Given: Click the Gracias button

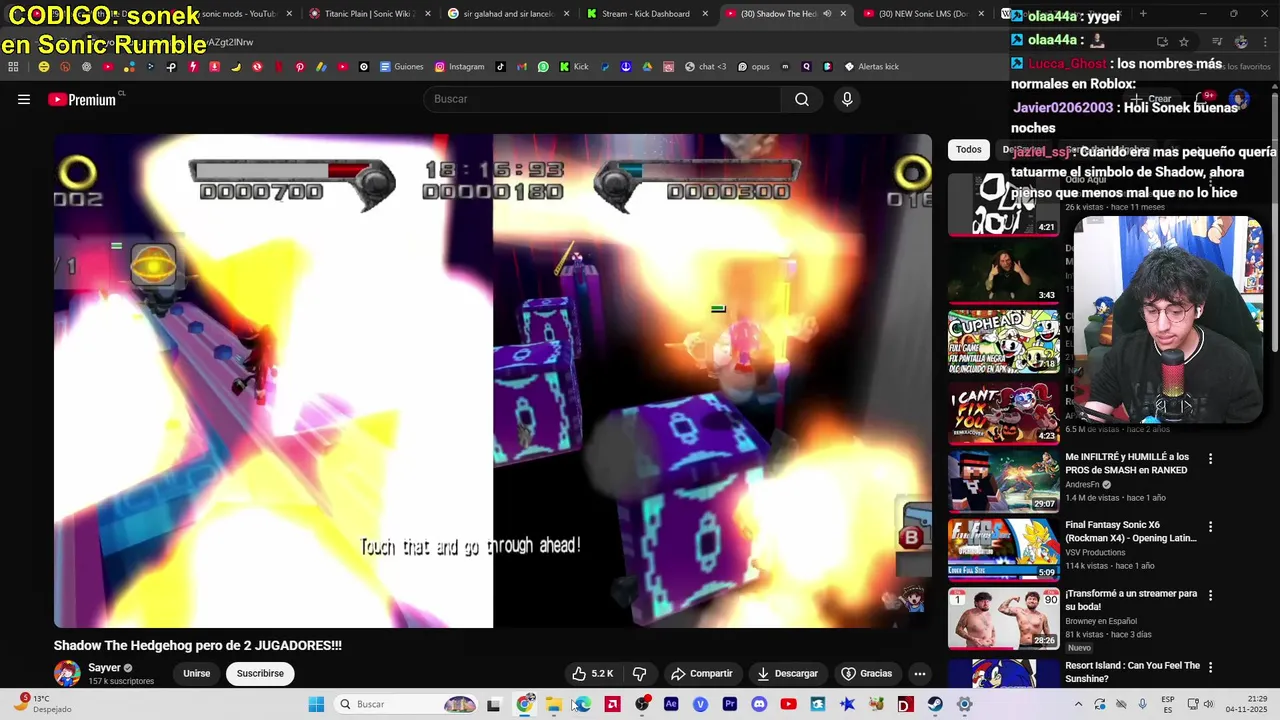Looking at the screenshot, I should click(x=867, y=673).
